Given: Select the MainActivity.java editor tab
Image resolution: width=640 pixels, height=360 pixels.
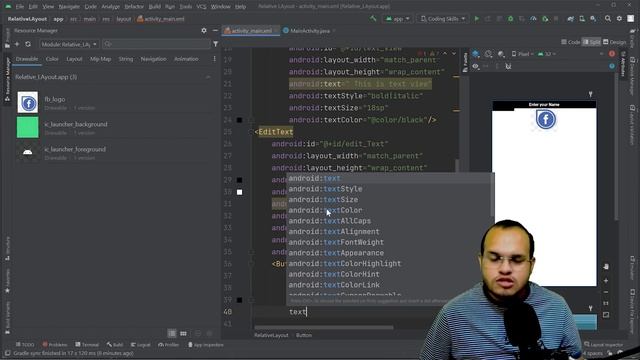Looking at the screenshot, I should 309,31.
